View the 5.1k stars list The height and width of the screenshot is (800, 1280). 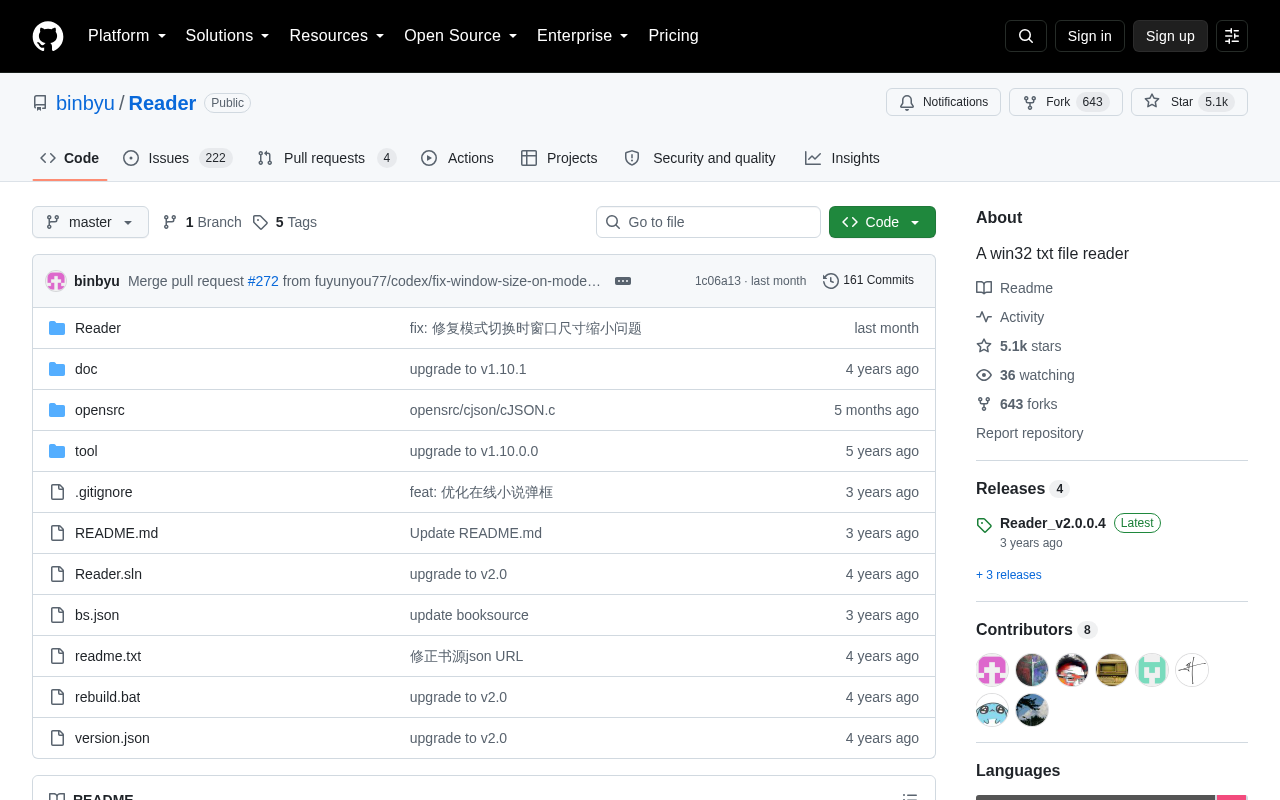click(x=1019, y=346)
